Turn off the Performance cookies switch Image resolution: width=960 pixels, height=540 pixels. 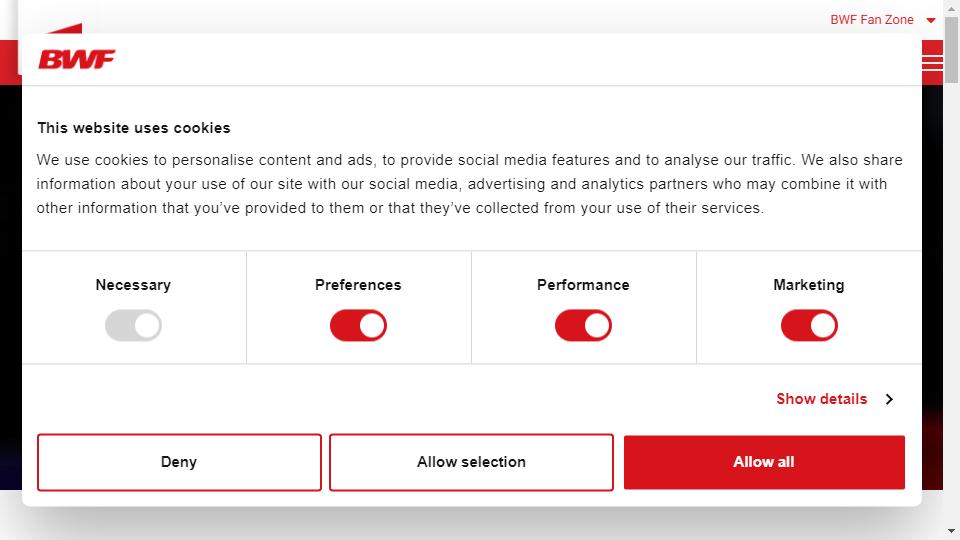tap(583, 325)
